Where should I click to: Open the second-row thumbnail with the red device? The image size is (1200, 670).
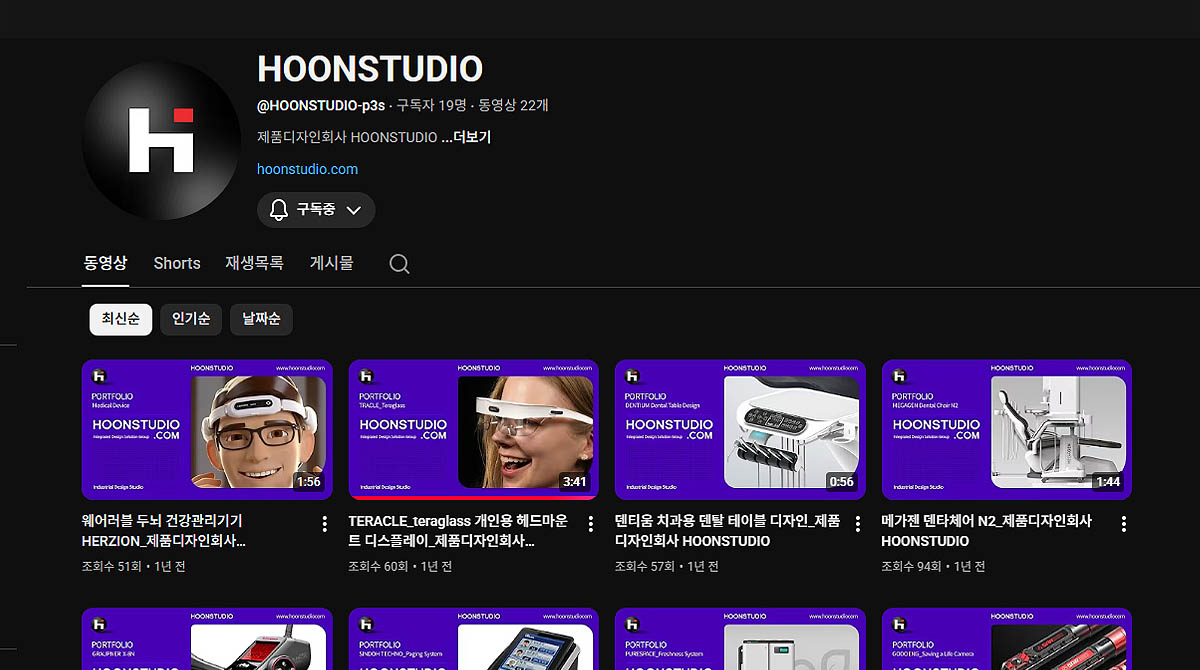click(x=206, y=639)
